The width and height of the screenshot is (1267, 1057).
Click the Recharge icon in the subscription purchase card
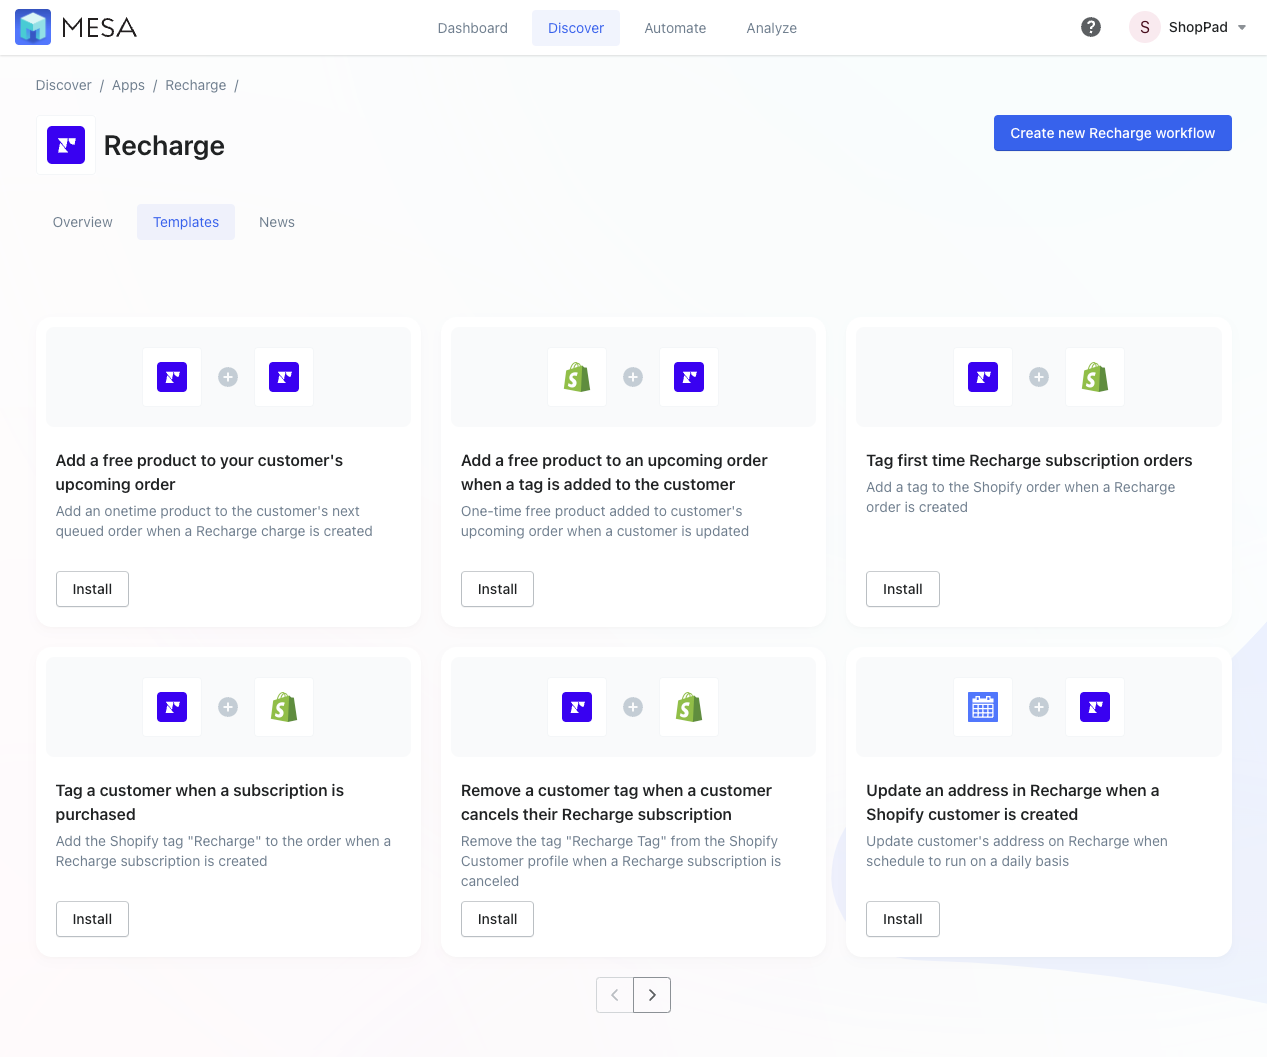pos(171,707)
